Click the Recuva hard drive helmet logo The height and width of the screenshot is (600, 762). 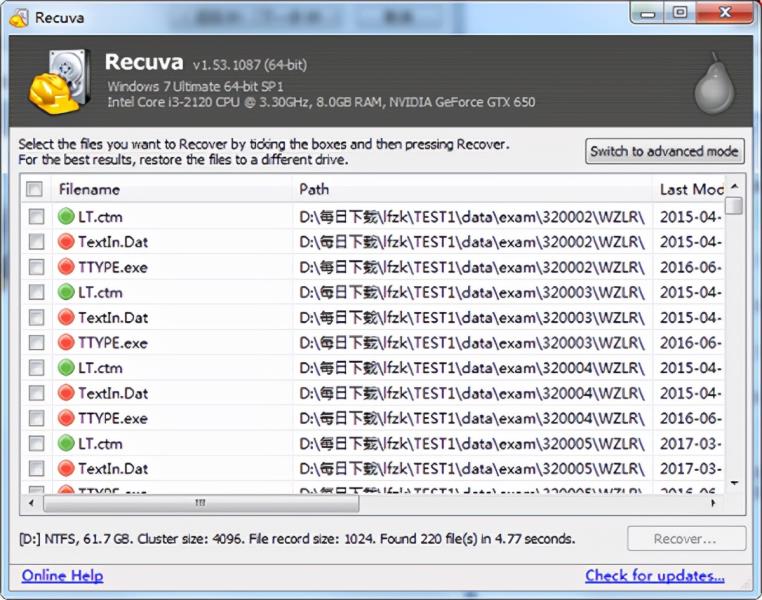[60, 81]
